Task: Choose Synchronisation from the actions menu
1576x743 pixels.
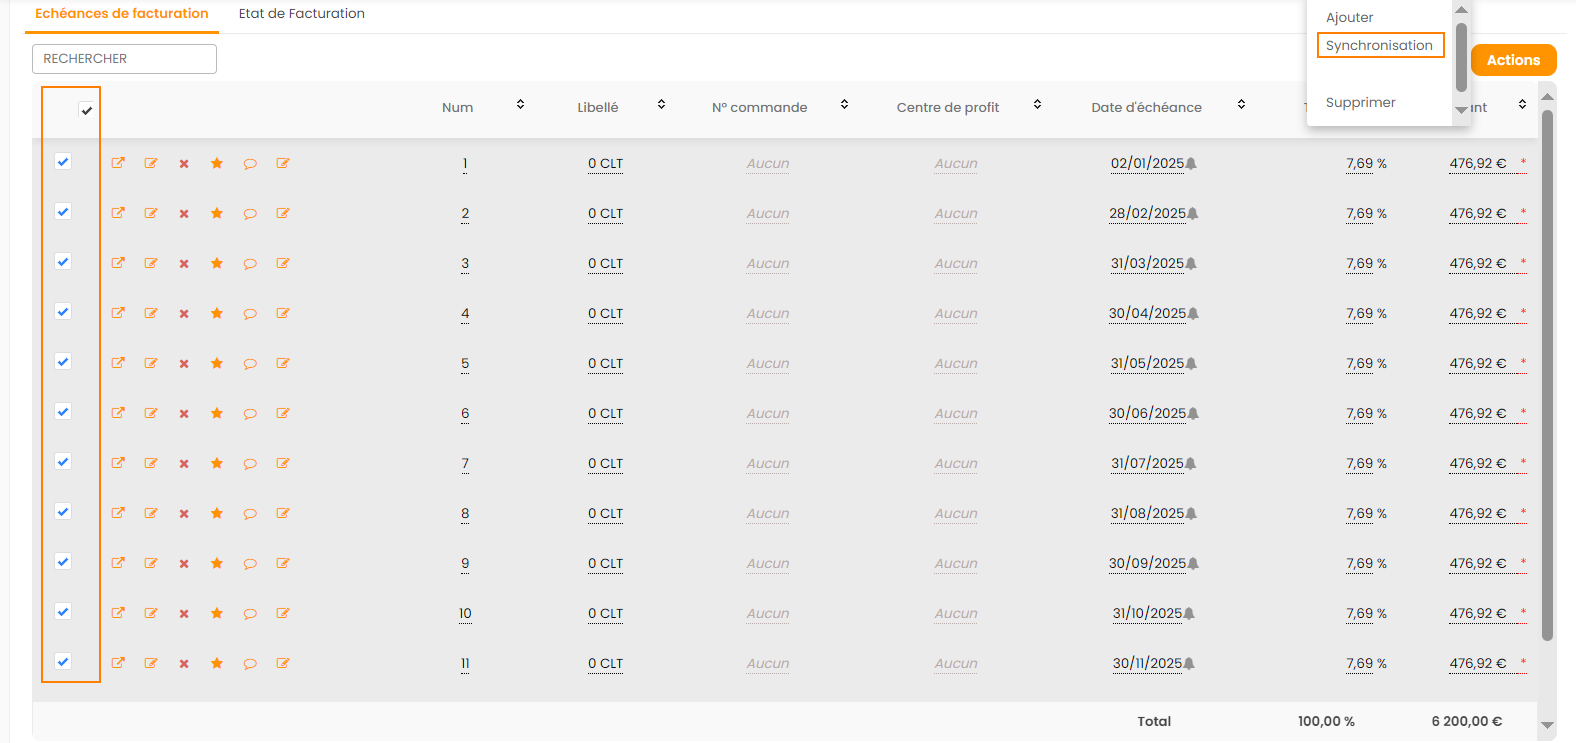Action: (1379, 45)
